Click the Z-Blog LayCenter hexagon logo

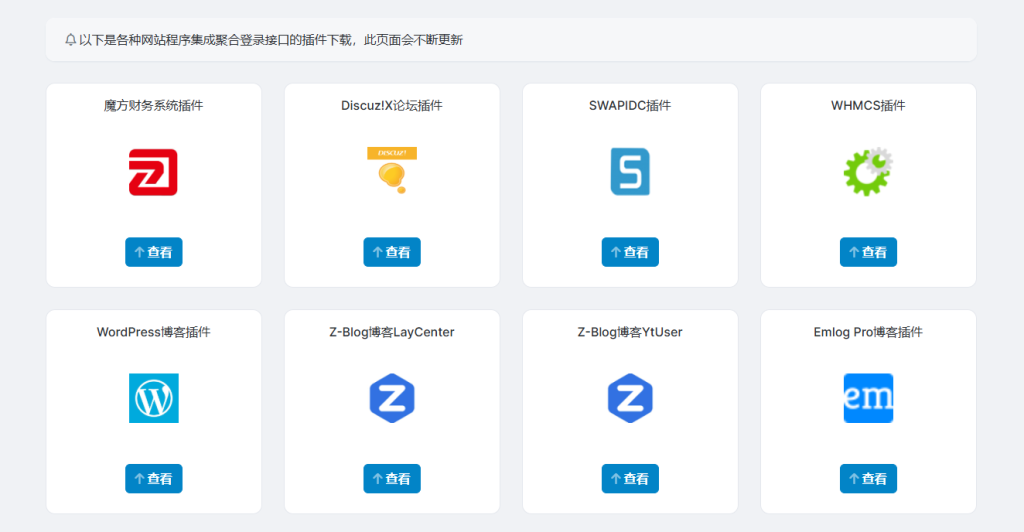392,398
